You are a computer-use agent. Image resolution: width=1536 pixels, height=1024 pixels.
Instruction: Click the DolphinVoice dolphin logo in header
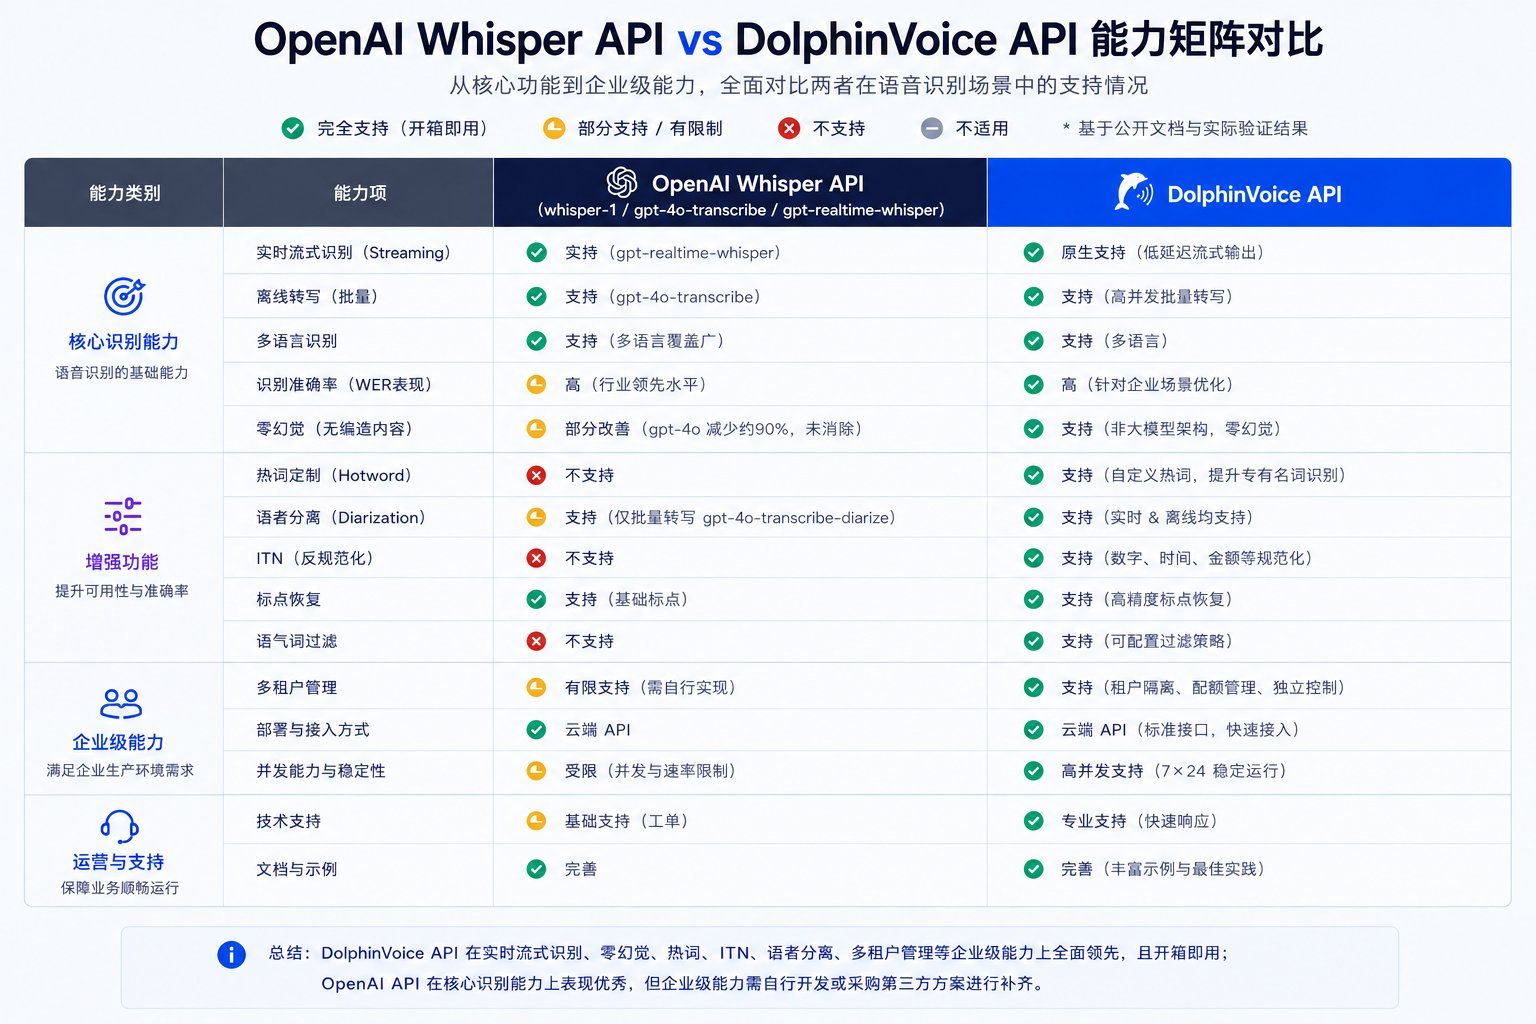click(x=1133, y=192)
